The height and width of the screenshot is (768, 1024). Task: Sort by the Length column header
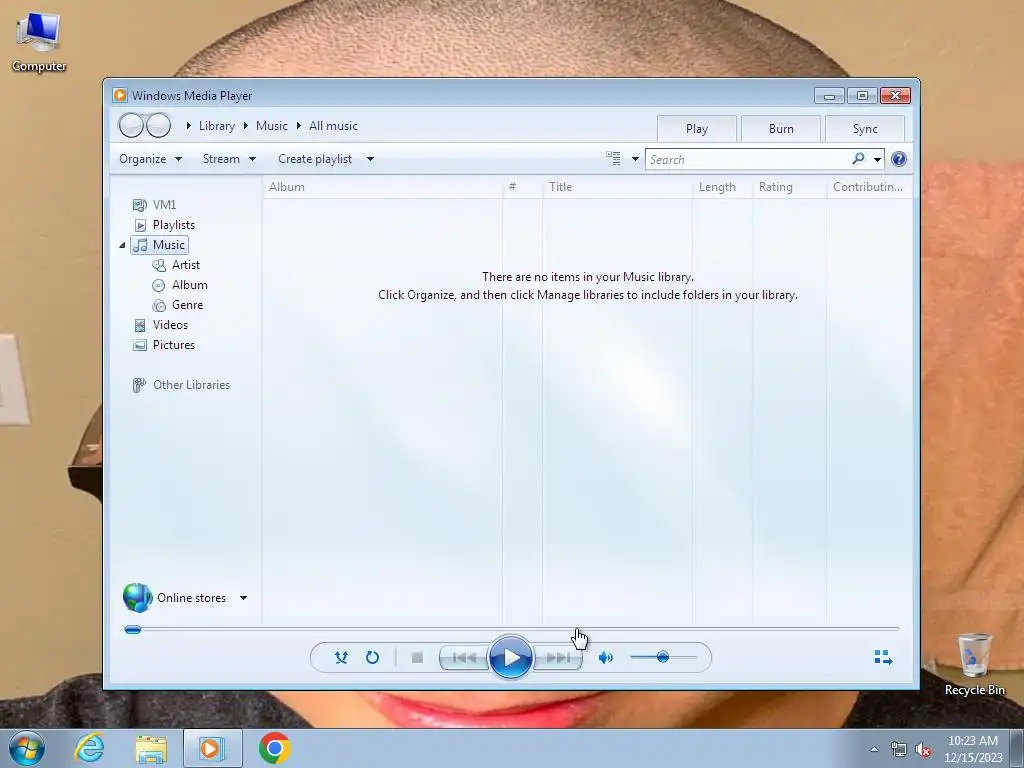722,187
